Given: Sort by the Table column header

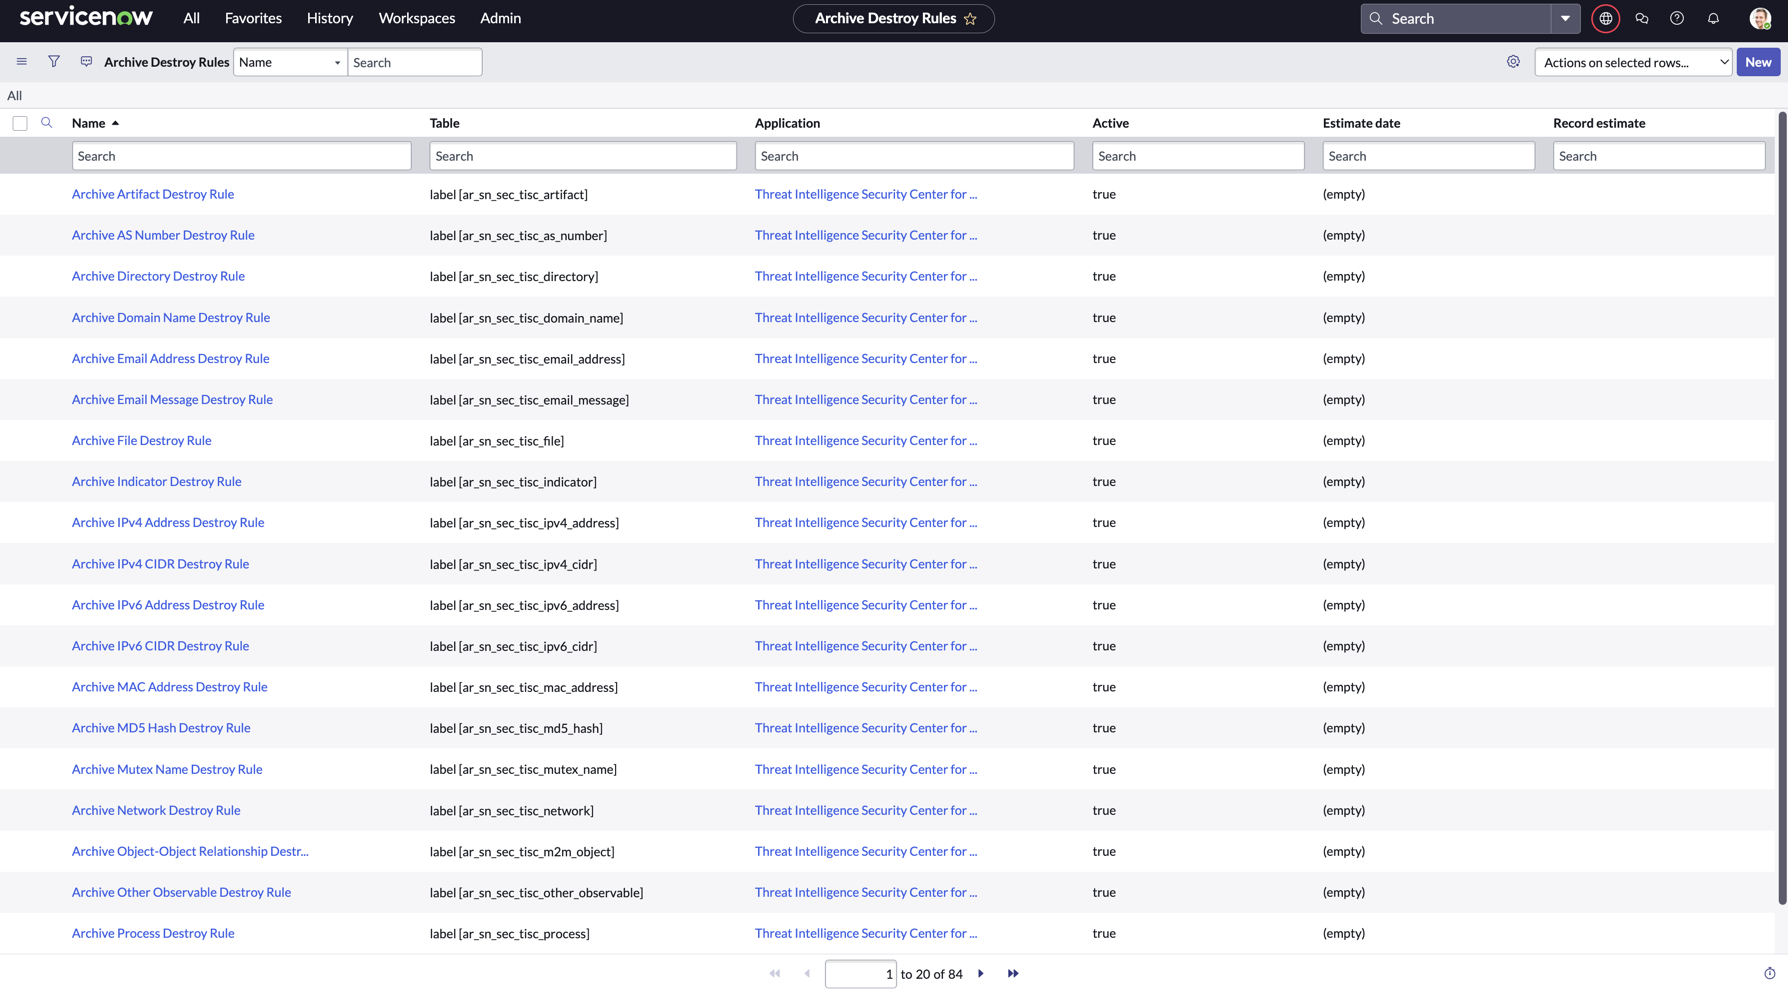Looking at the screenshot, I should pyautogui.click(x=445, y=123).
